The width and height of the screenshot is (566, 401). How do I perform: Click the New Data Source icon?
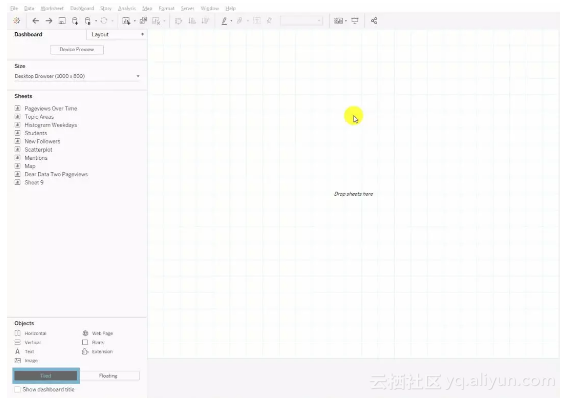pos(75,21)
